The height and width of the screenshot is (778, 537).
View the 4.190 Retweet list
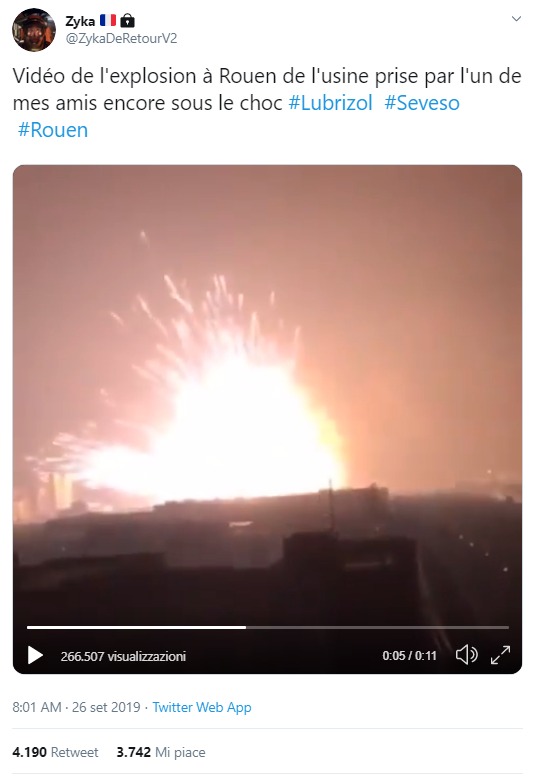[x=55, y=752]
